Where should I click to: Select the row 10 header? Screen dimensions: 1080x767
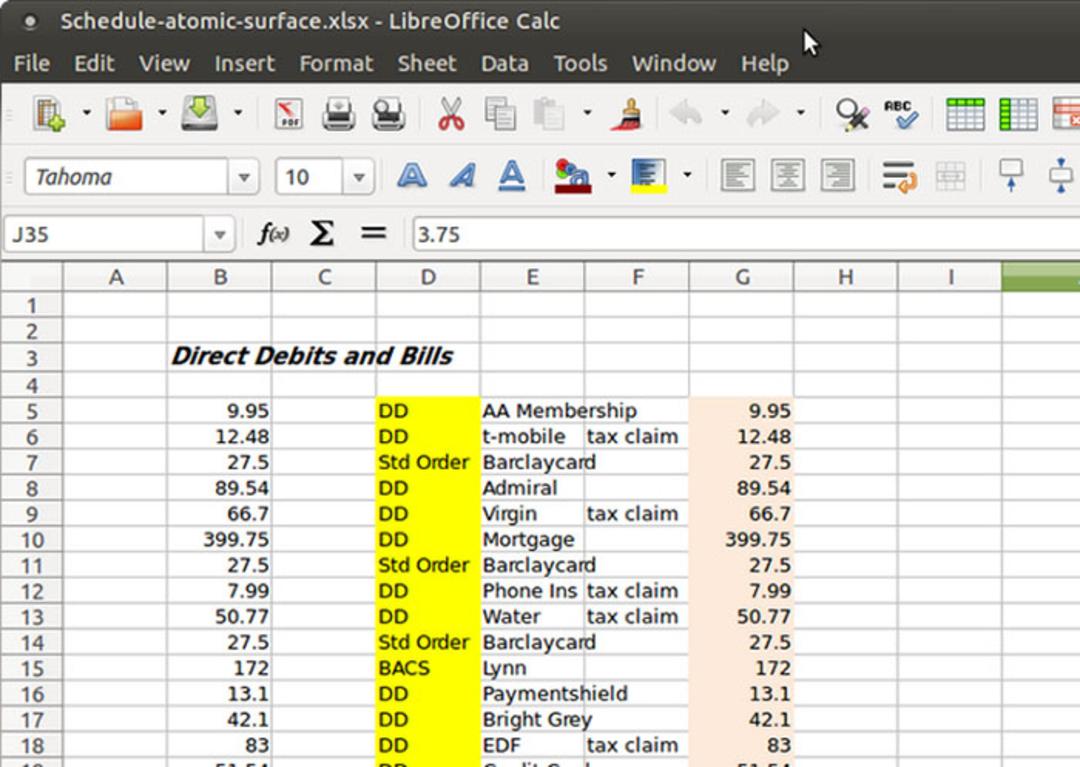pyautogui.click(x=32, y=539)
